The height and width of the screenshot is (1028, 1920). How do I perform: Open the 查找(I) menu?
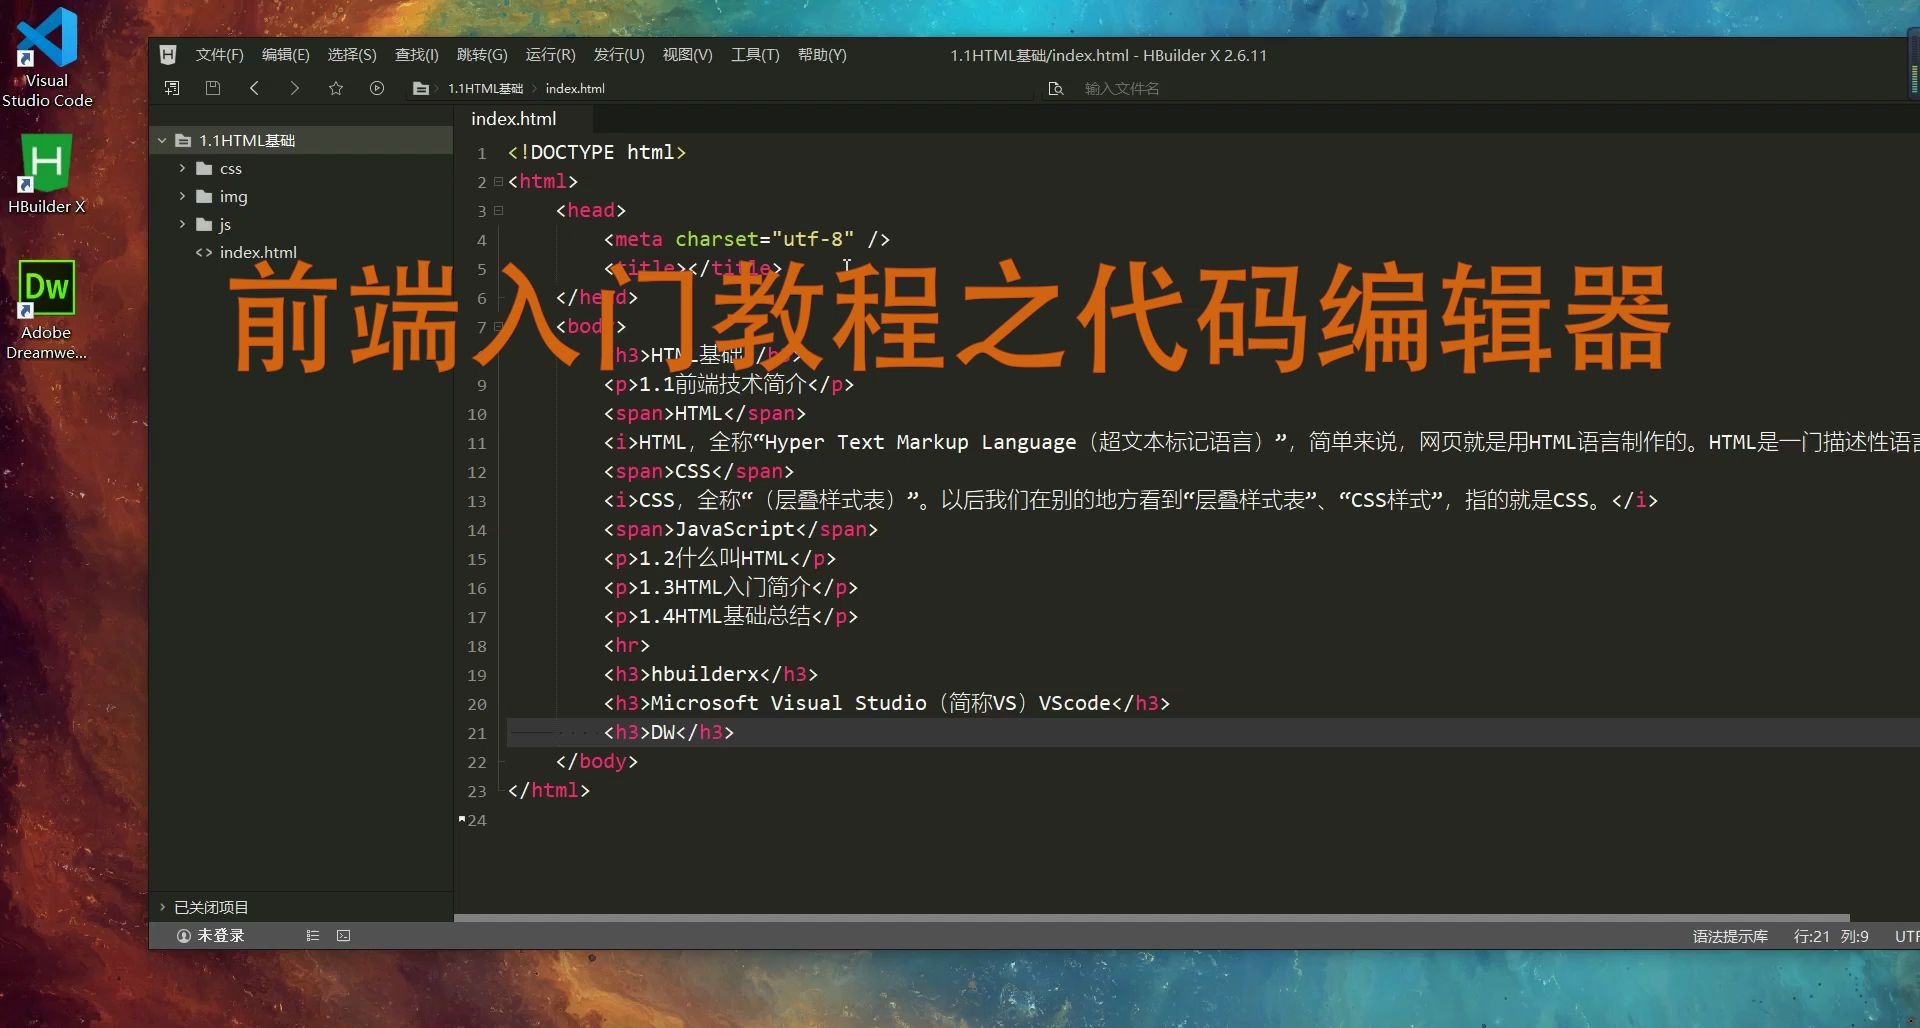[417, 55]
